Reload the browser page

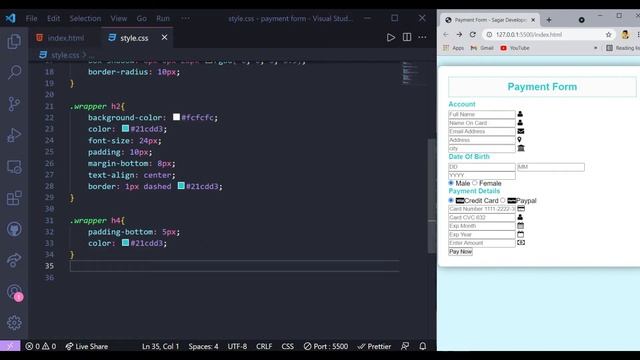click(x=473, y=35)
